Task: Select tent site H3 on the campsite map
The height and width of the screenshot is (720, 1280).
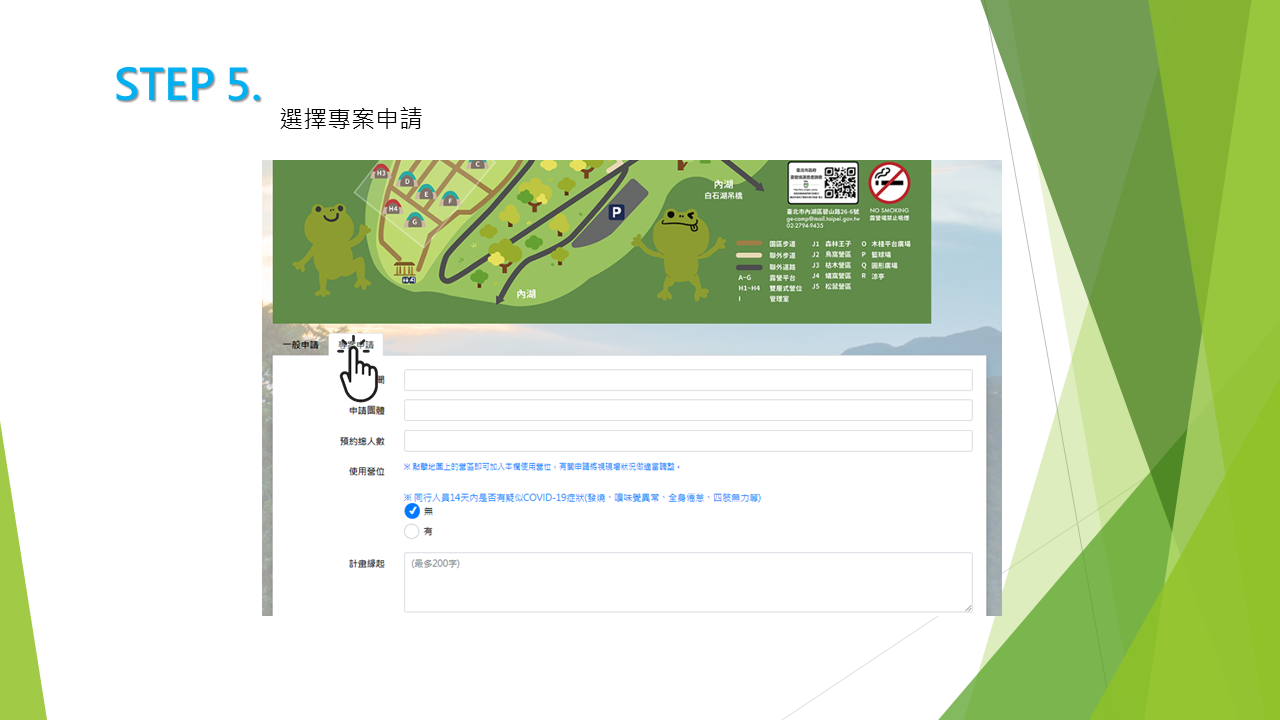Action: (380, 172)
